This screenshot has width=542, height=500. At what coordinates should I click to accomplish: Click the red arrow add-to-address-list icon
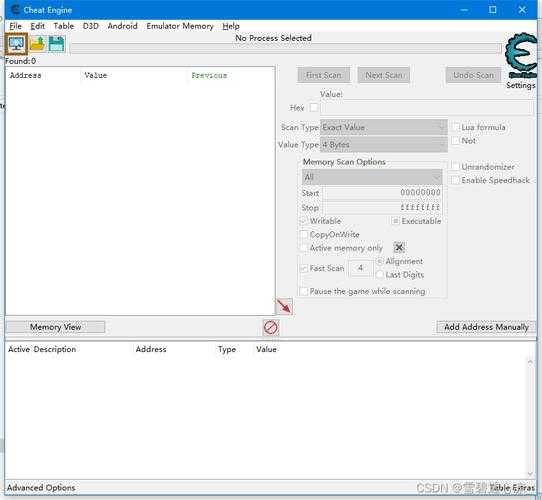(284, 306)
